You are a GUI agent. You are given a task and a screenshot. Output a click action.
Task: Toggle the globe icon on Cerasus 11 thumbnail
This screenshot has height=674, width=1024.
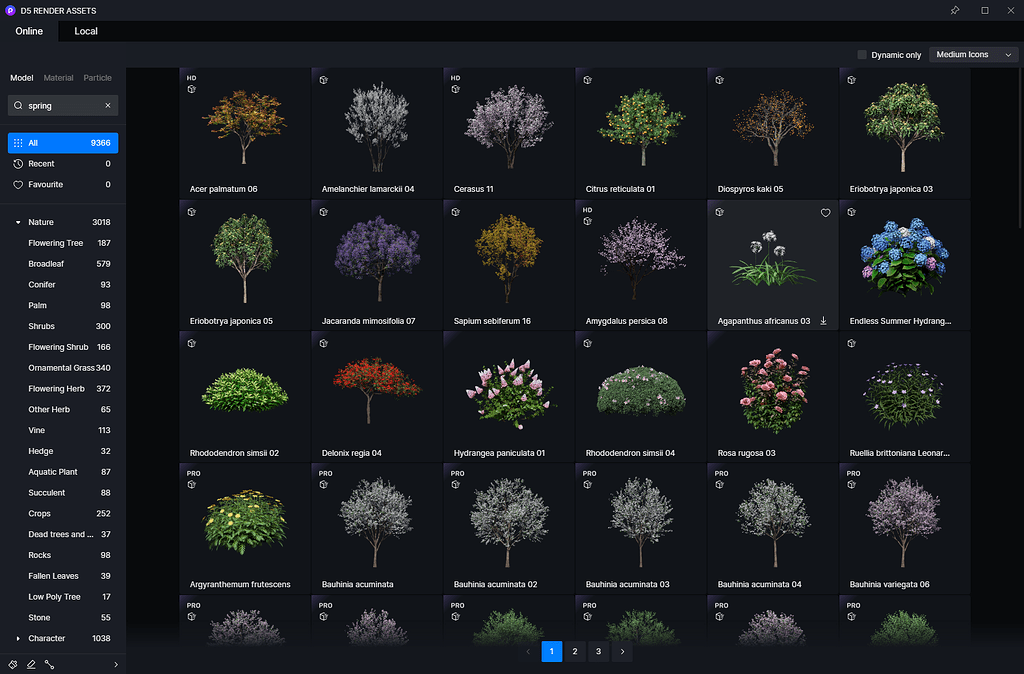coord(455,89)
